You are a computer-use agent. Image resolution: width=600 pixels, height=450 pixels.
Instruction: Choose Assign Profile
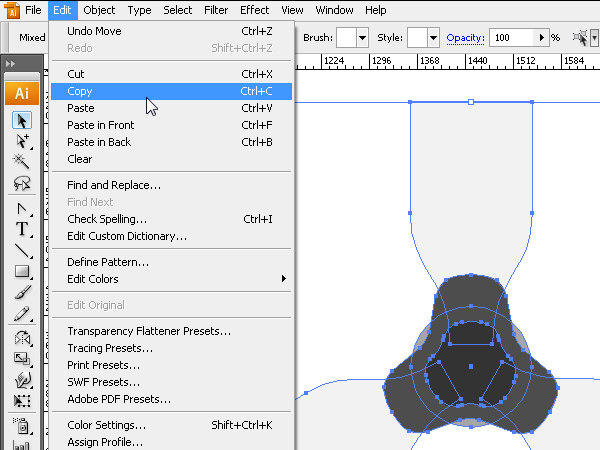click(171, 442)
